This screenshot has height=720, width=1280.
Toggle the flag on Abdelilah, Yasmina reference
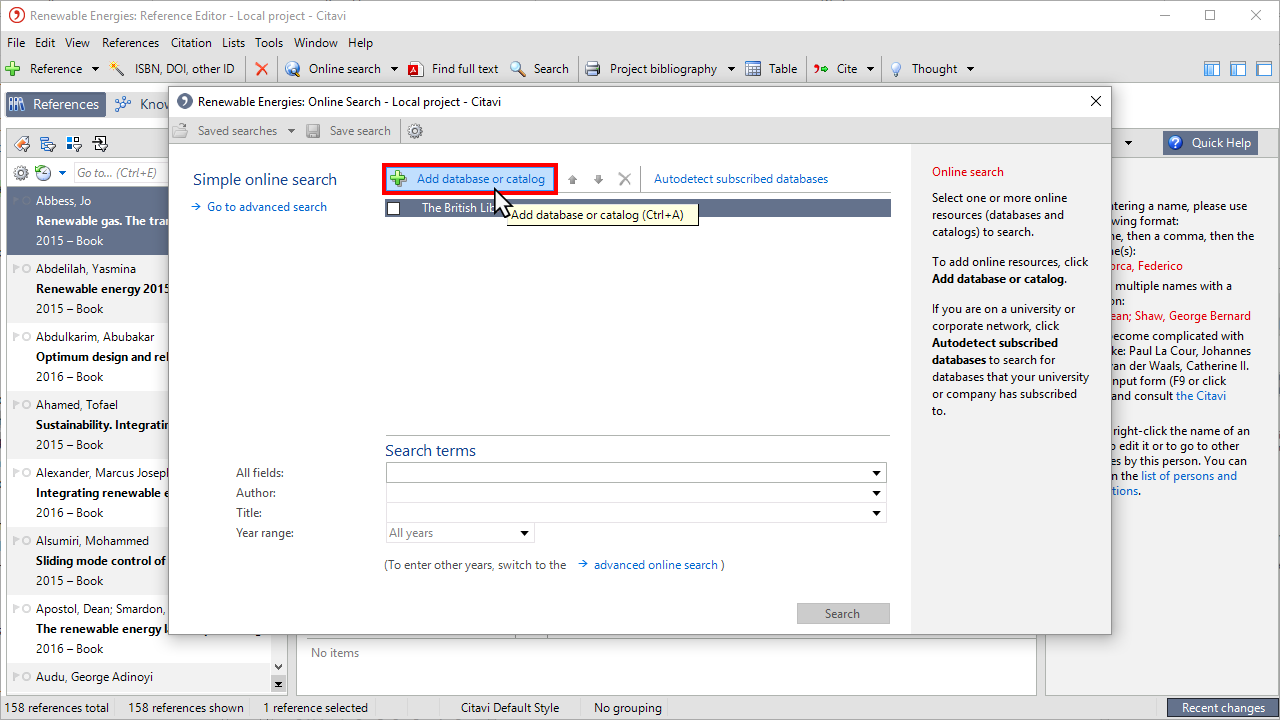tap(16, 269)
